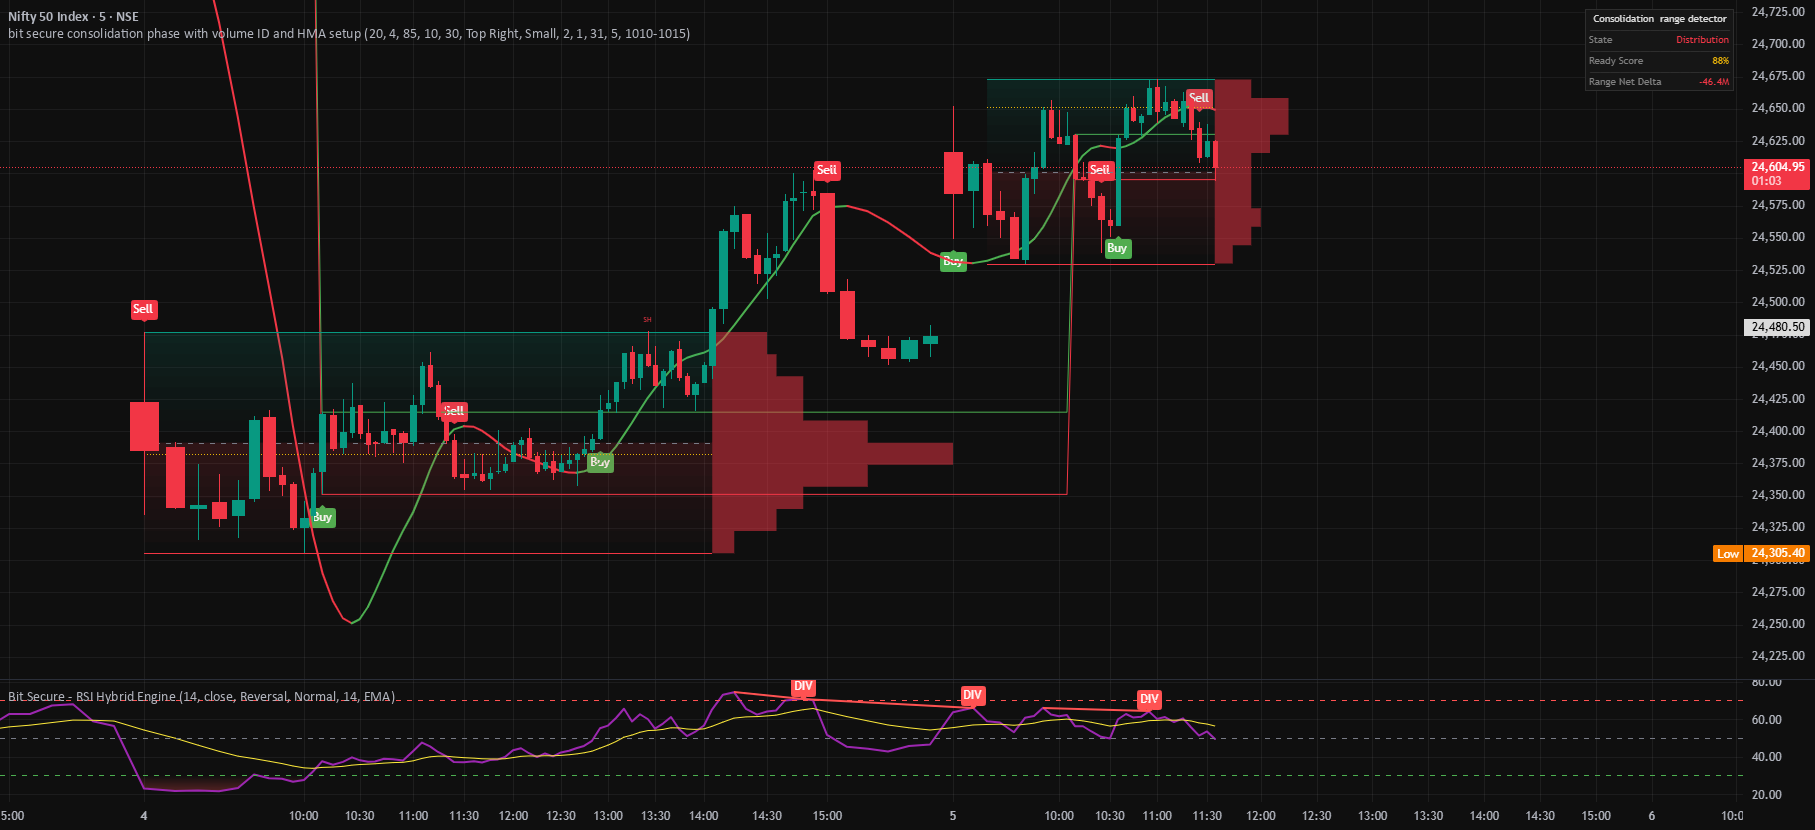Click the leftmost Sell signal label

coord(143,309)
